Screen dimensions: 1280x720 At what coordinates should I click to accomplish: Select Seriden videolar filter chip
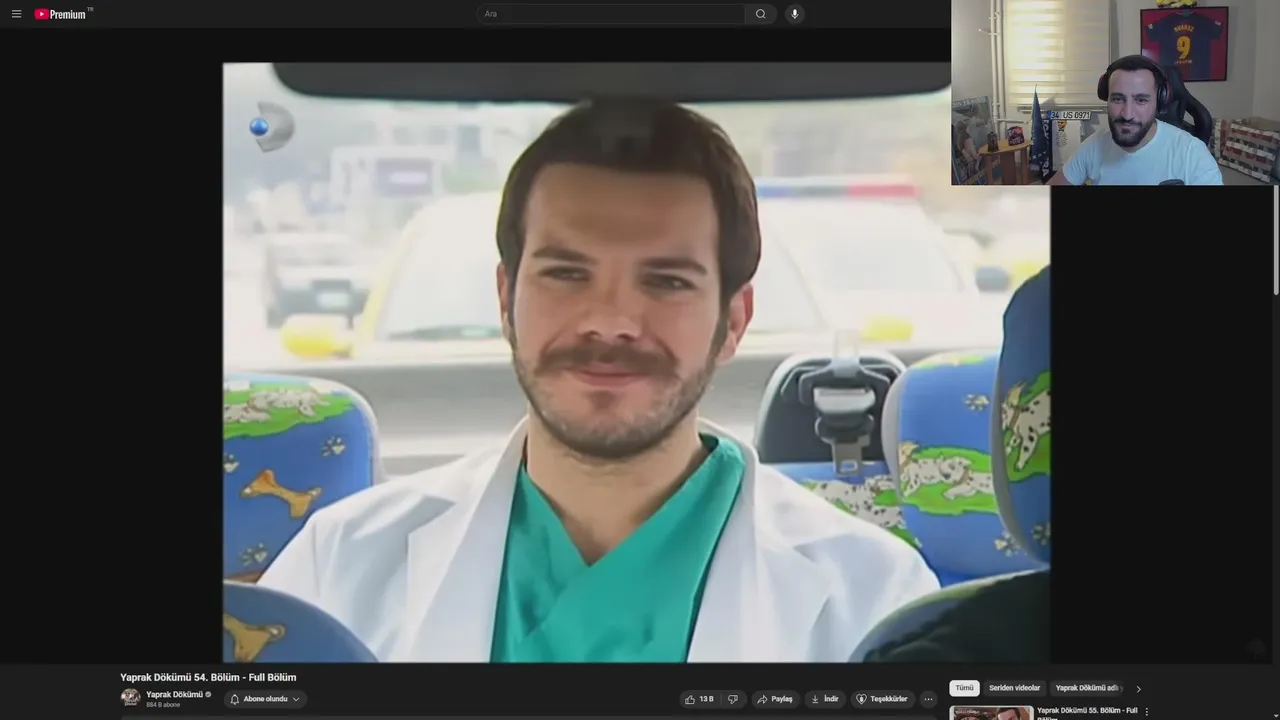(1014, 688)
